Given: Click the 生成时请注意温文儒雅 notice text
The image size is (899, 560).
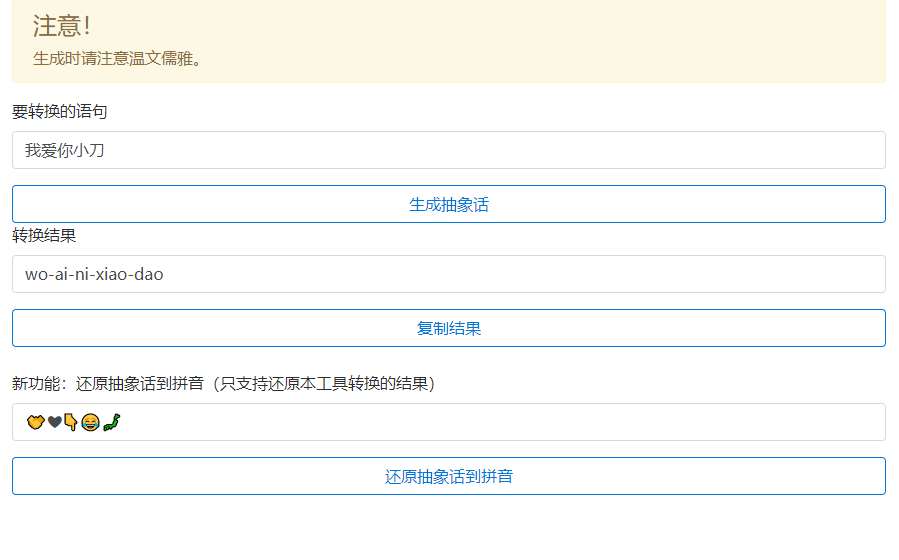Looking at the screenshot, I should (x=118, y=58).
